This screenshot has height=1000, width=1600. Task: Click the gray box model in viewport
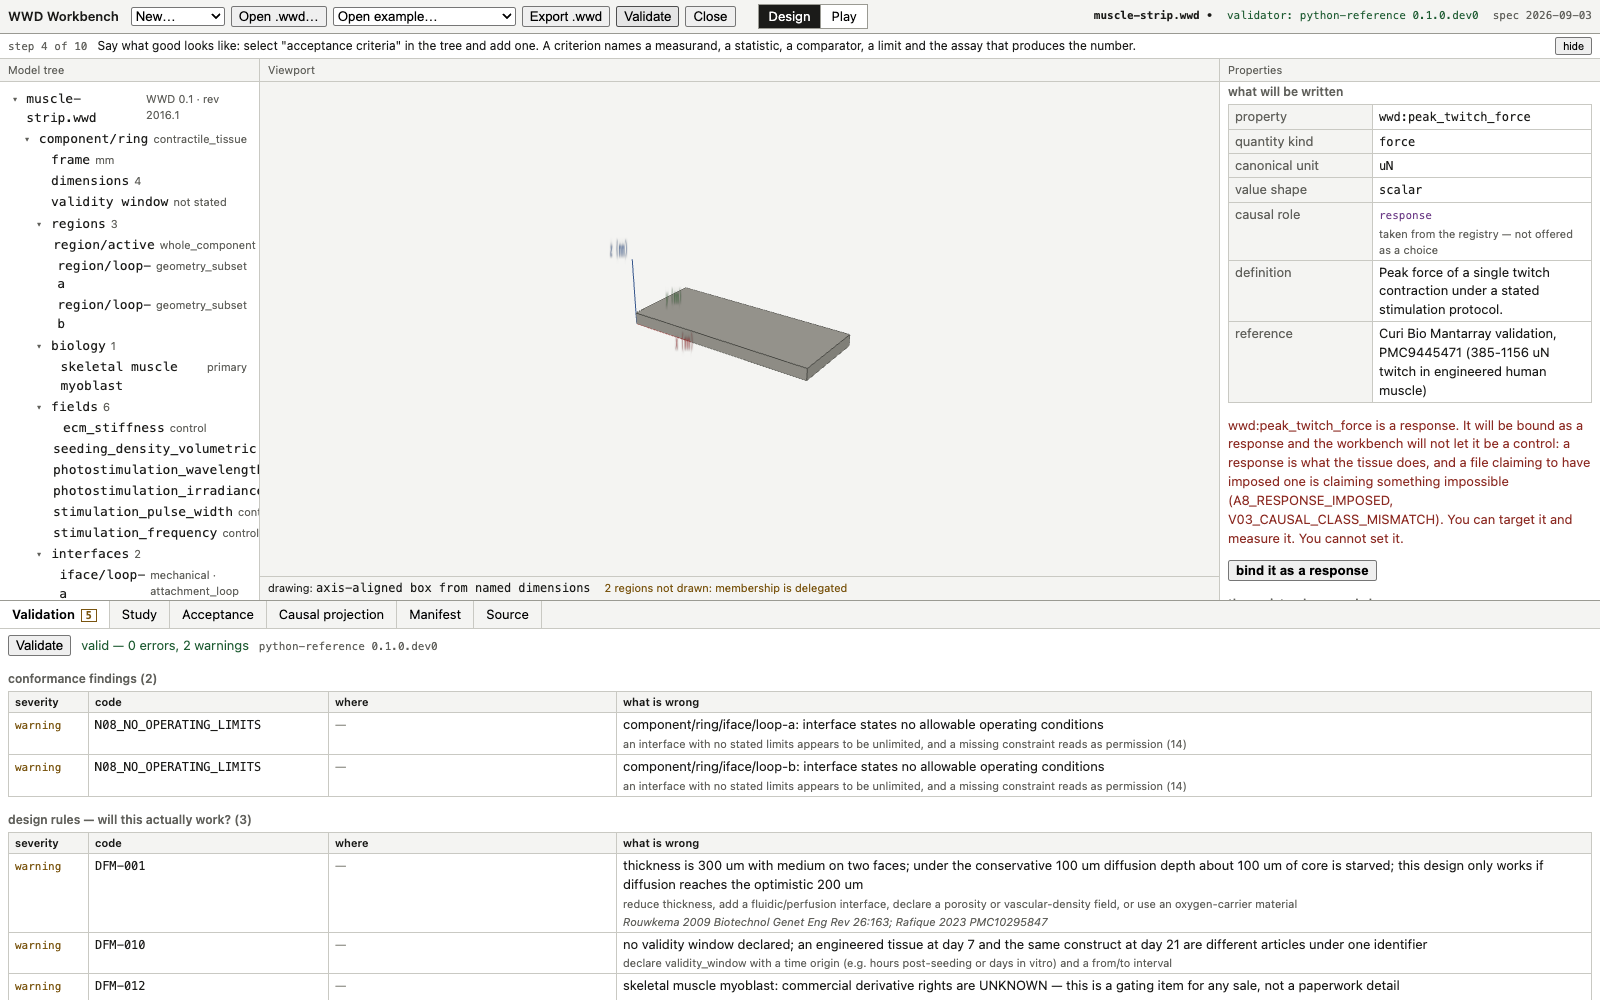743,334
